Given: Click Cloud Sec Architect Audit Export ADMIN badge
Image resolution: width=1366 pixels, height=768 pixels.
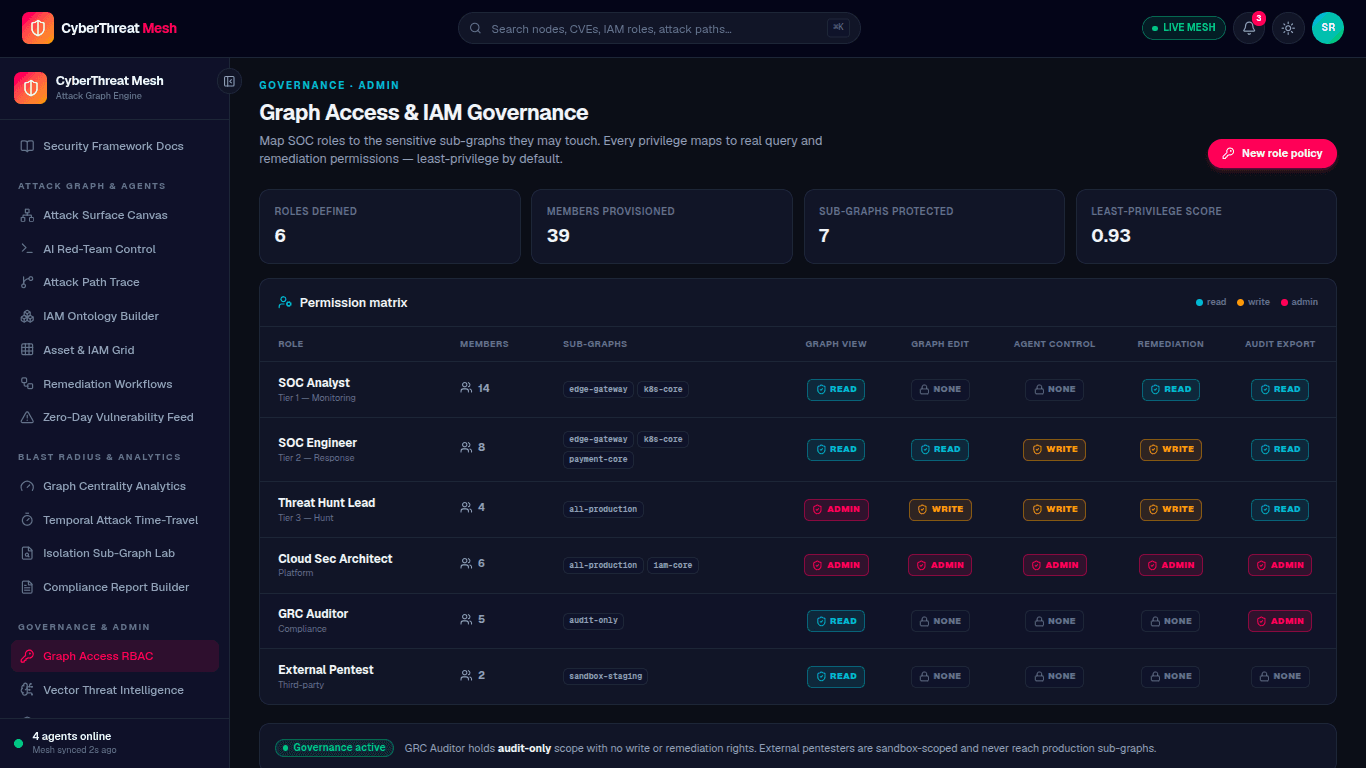Looking at the screenshot, I should point(1280,565).
